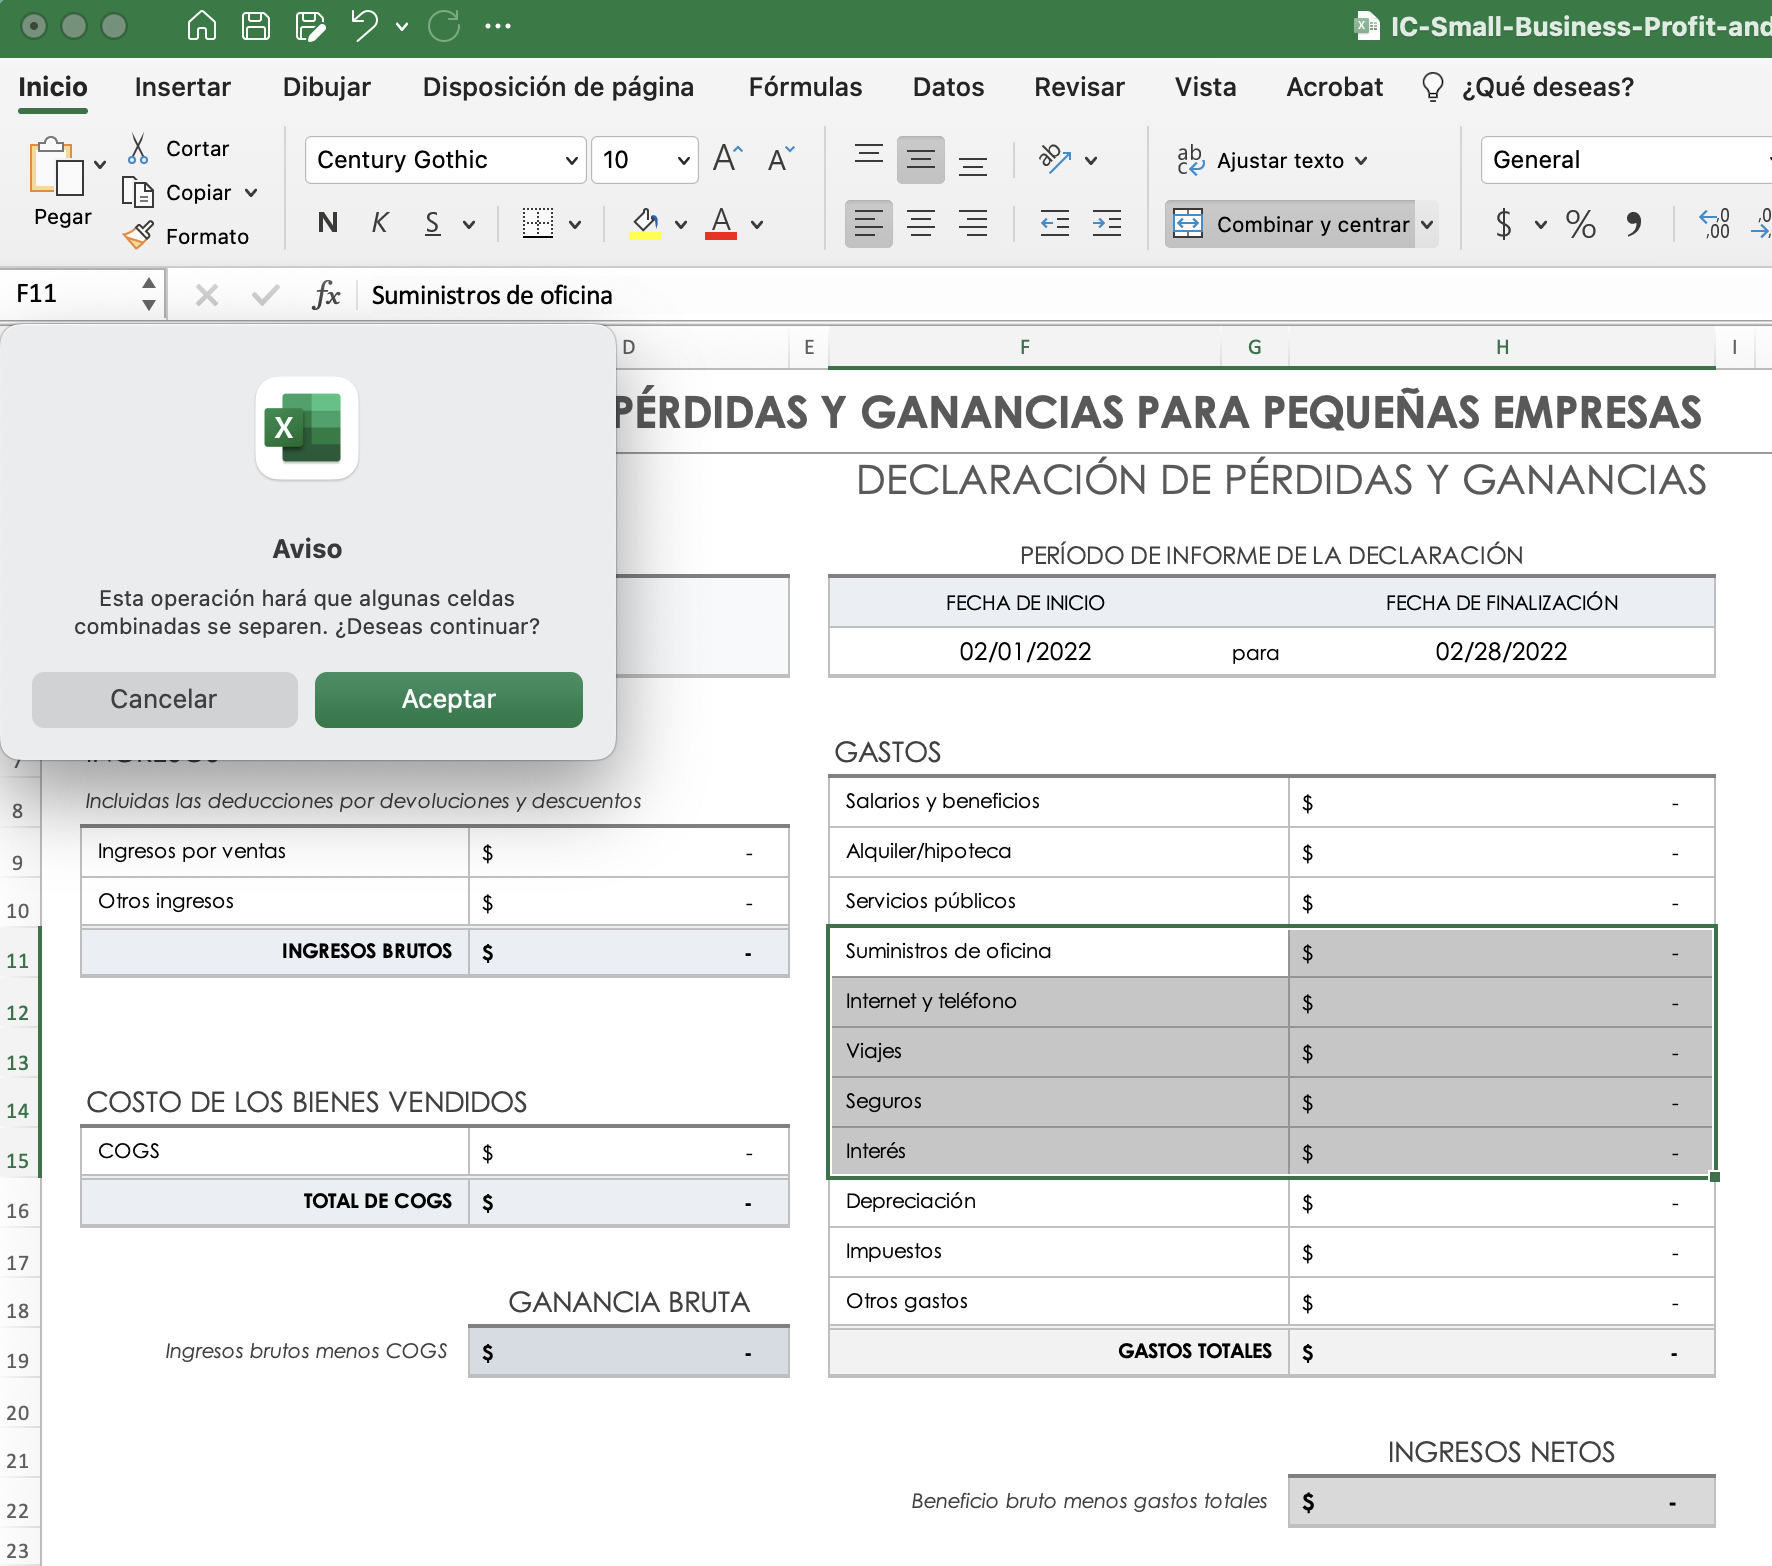
Task: Click the Redo icon in title bar
Action: click(x=444, y=26)
